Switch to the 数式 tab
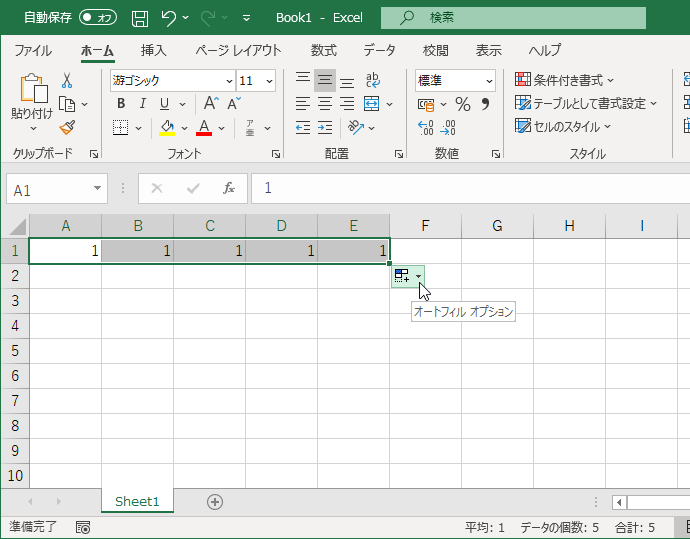690x539 pixels. click(323, 50)
